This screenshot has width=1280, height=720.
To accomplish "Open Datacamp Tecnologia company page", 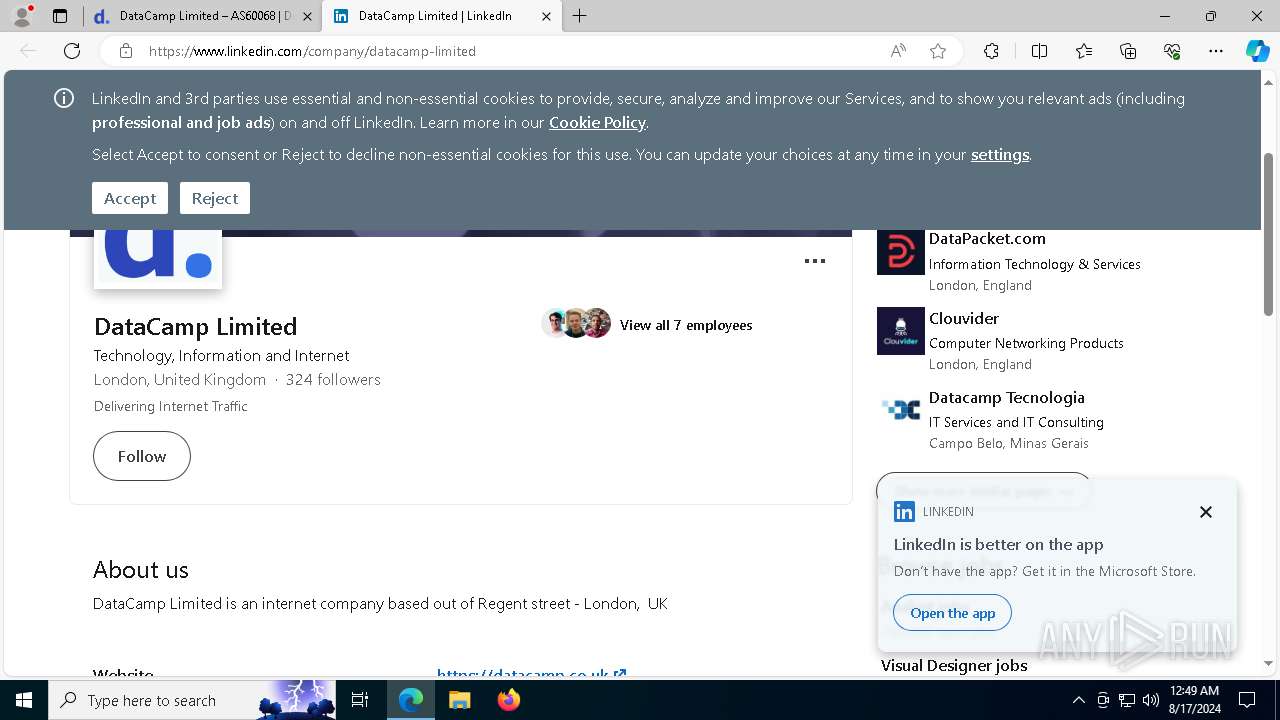I will pyautogui.click(x=1007, y=397).
